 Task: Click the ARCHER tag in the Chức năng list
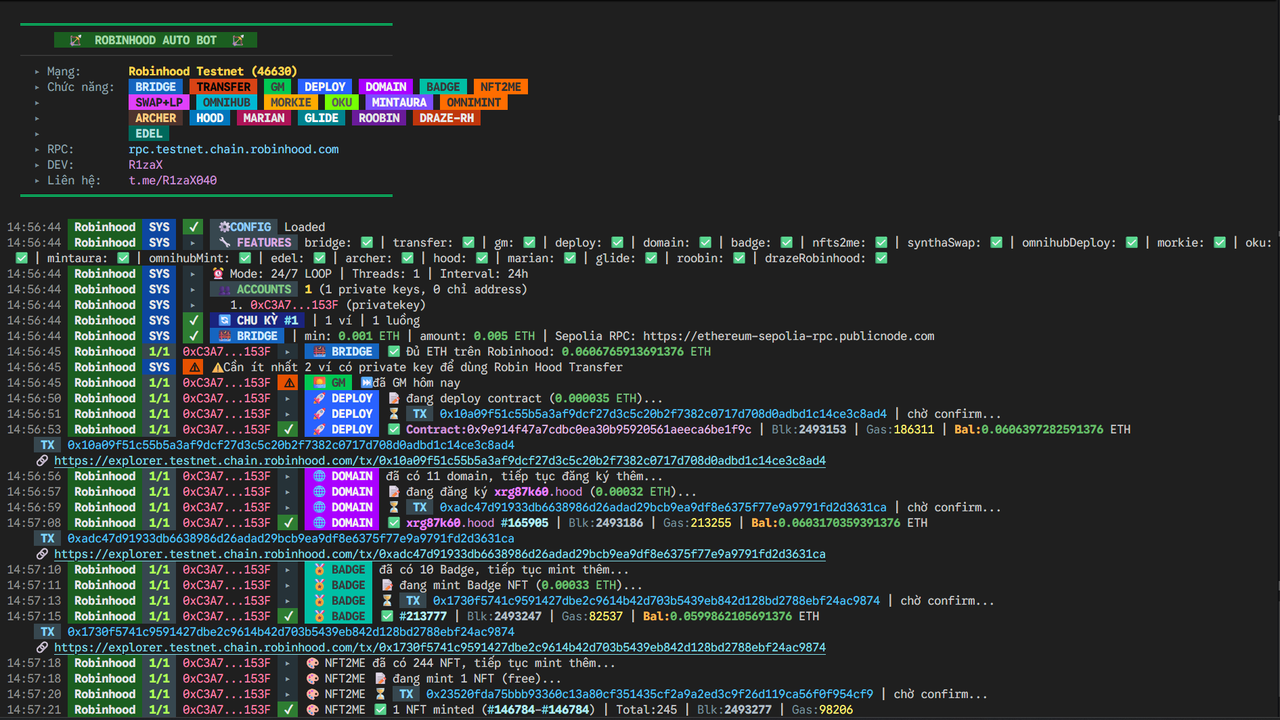click(x=156, y=118)
